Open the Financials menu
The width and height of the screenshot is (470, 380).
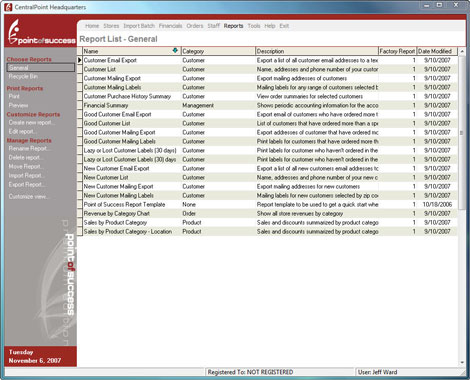pyautogui.click(x=170, y=26)
